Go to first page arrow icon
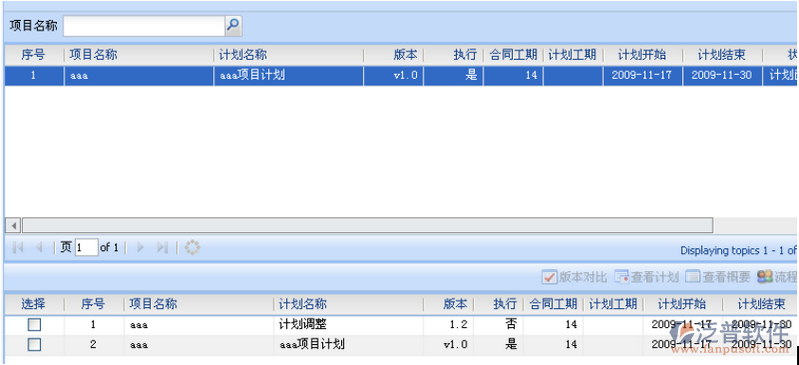799x365 pixels. pyautogui.click(x=18, y=248)
